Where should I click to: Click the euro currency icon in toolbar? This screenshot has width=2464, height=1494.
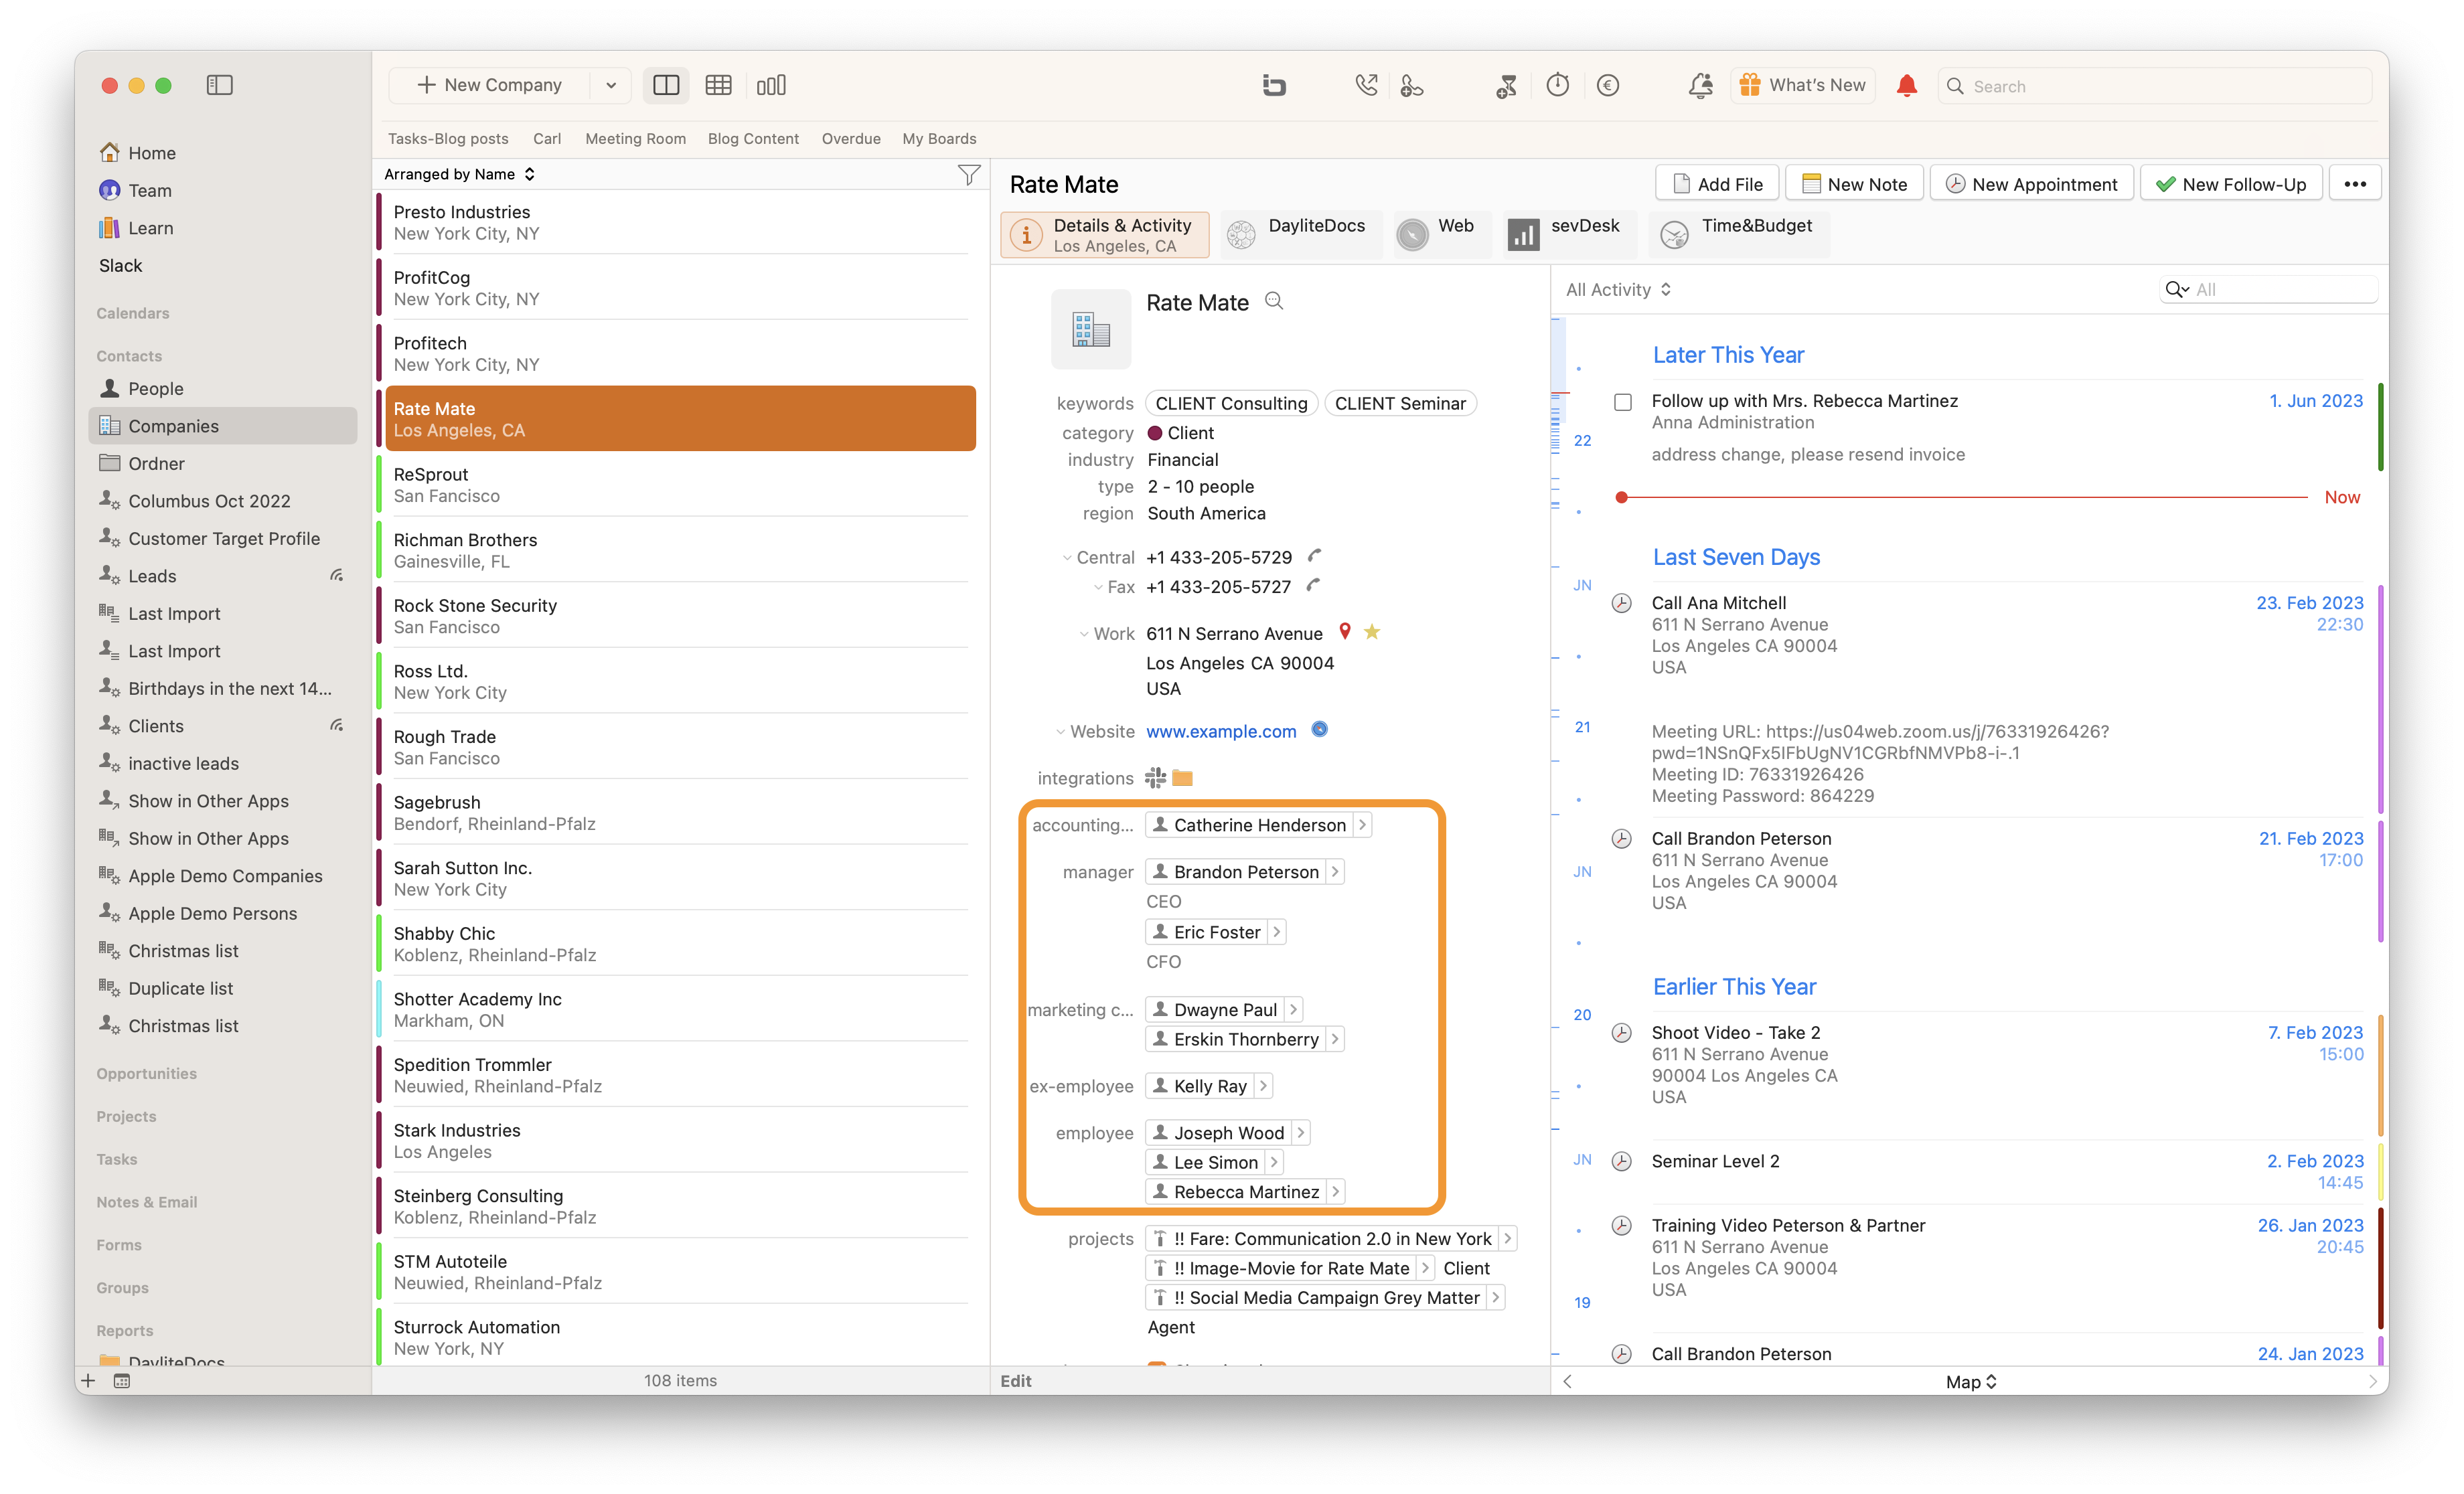1608,85
